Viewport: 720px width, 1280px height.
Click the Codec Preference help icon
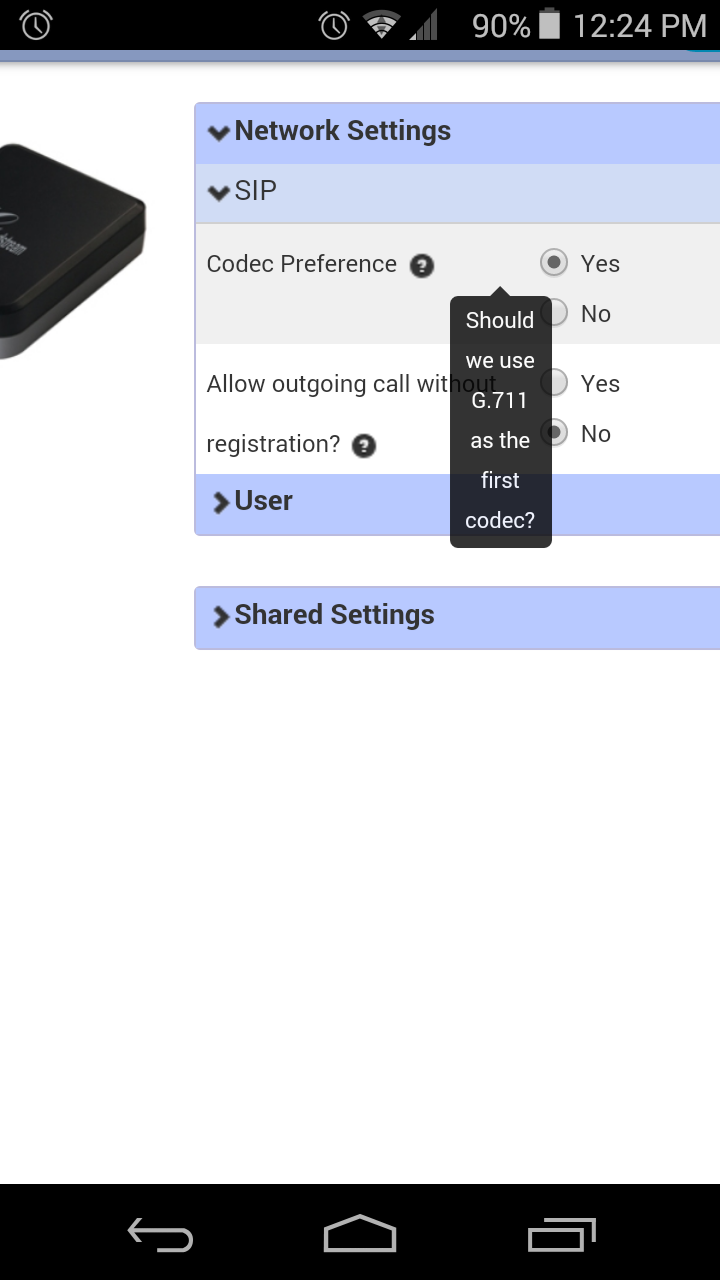tap(423, 266)
